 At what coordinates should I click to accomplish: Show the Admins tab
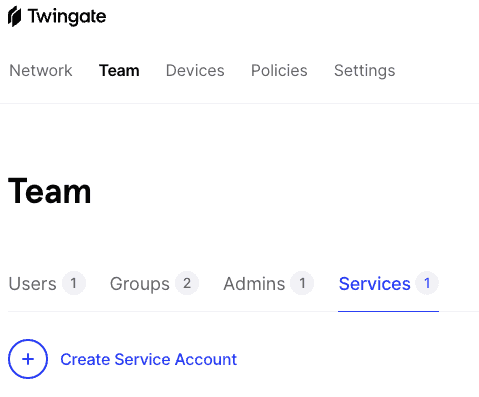click(269, 284)
